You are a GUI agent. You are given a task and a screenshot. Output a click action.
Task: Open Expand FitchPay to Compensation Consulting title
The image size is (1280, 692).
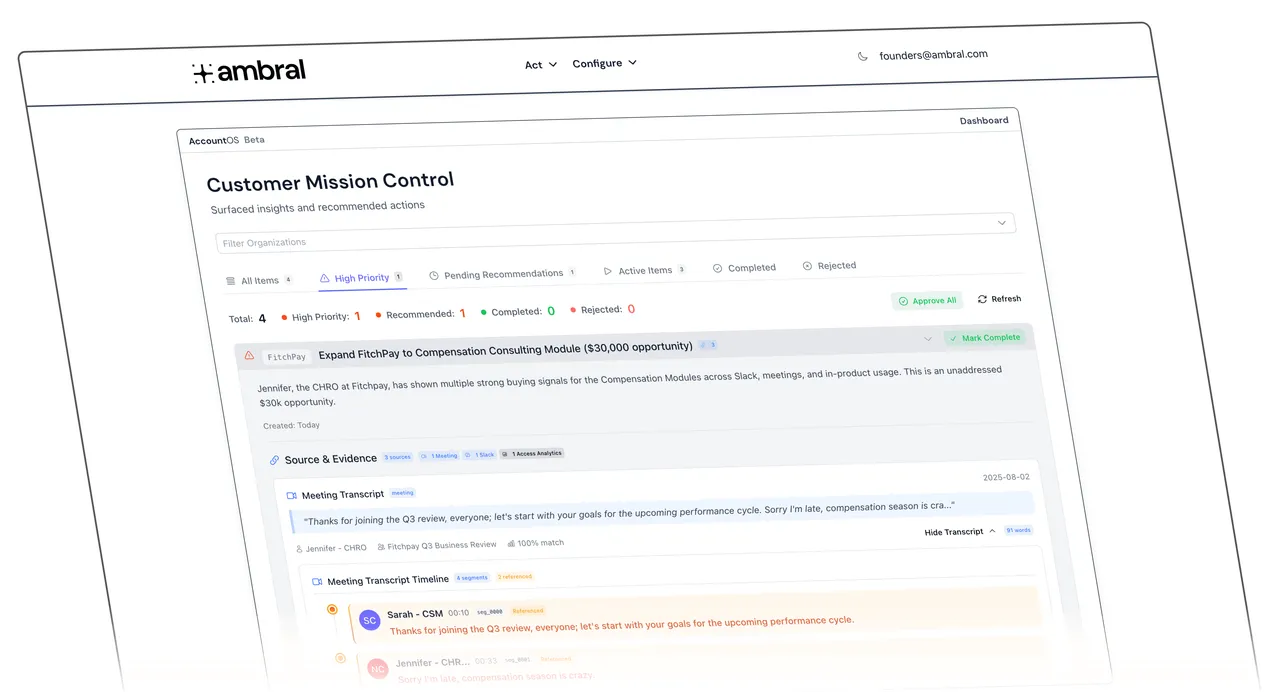(505, 351)
